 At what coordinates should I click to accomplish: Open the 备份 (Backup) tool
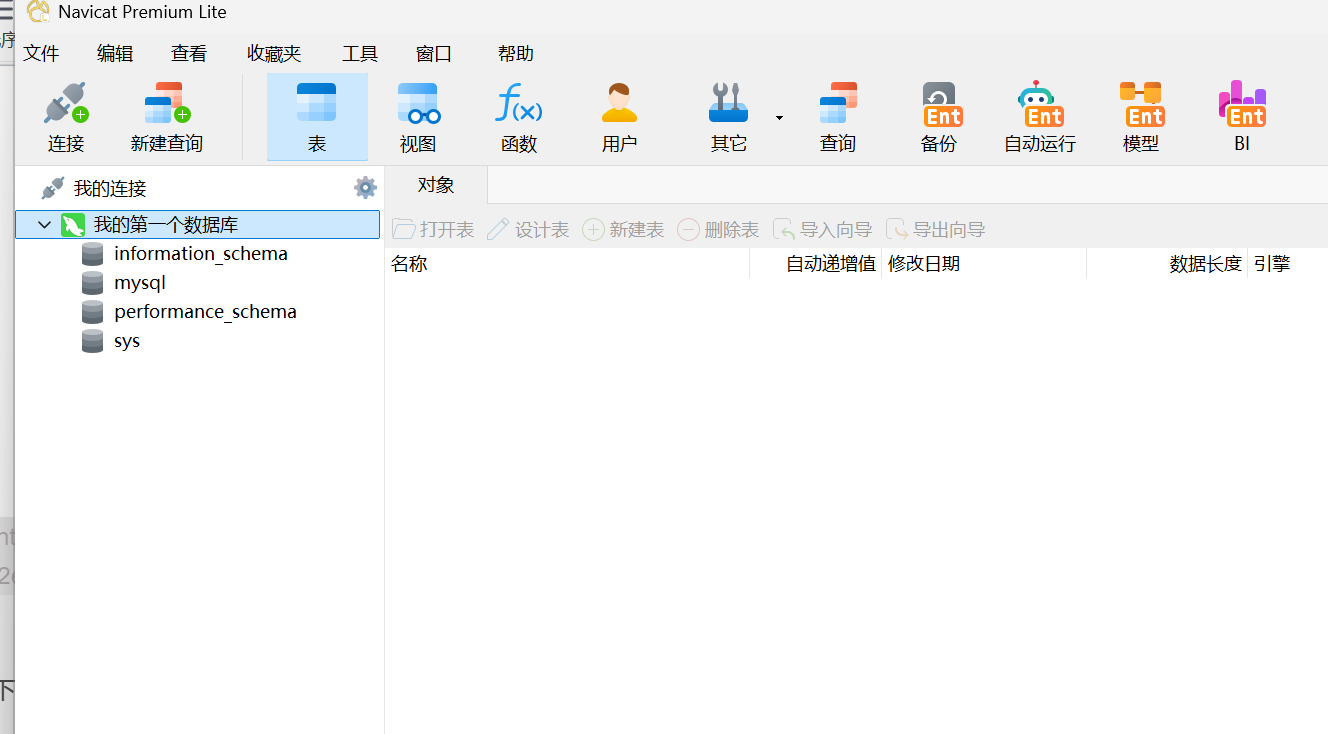[x=938, y=115]
